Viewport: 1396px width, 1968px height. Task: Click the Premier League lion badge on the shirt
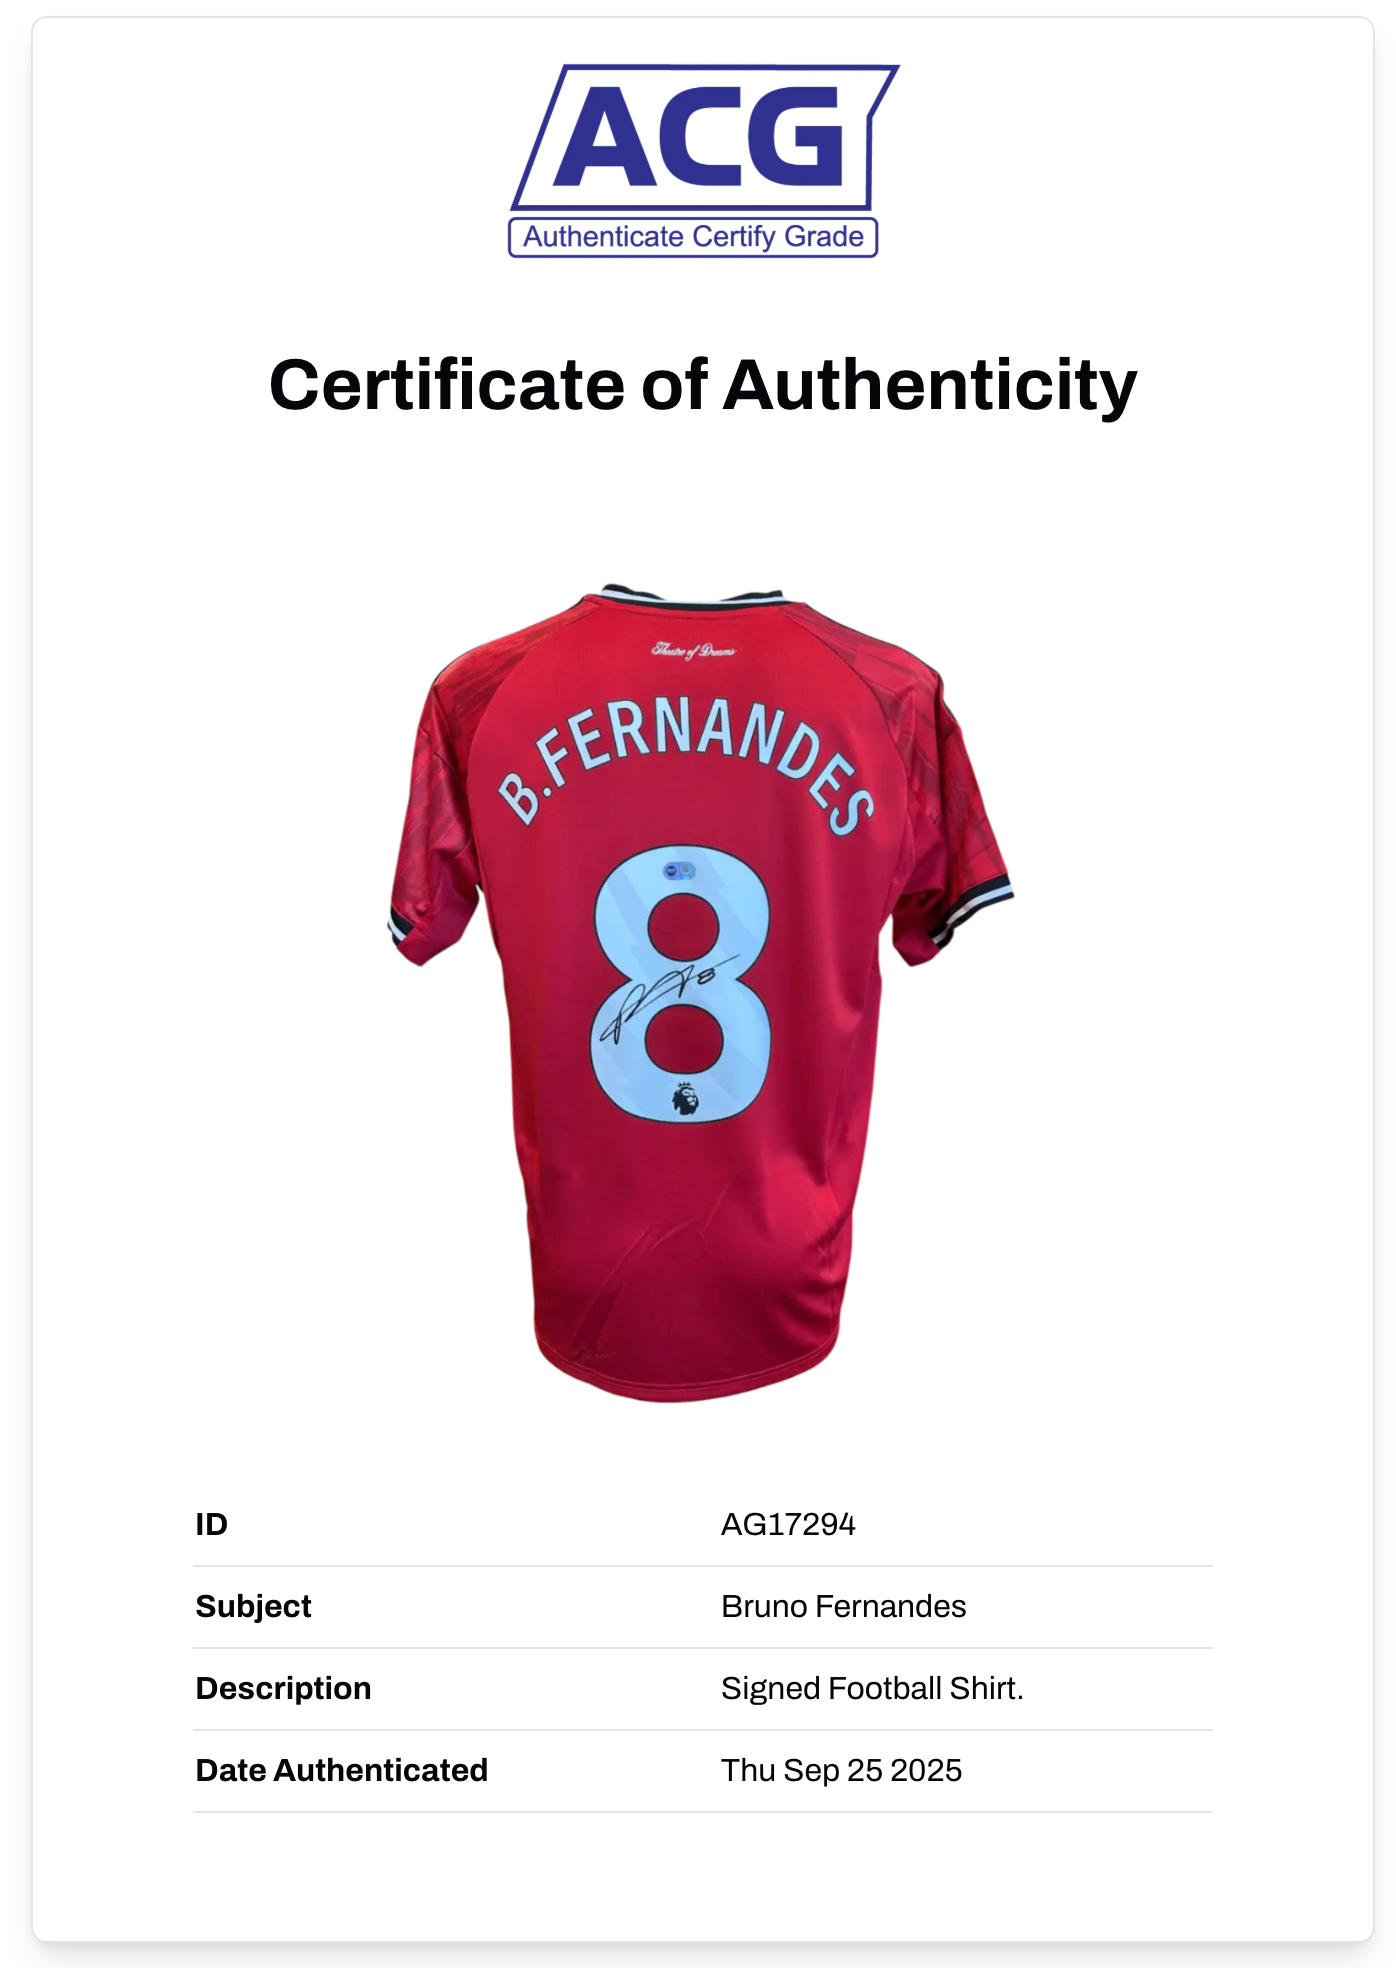685,1097
